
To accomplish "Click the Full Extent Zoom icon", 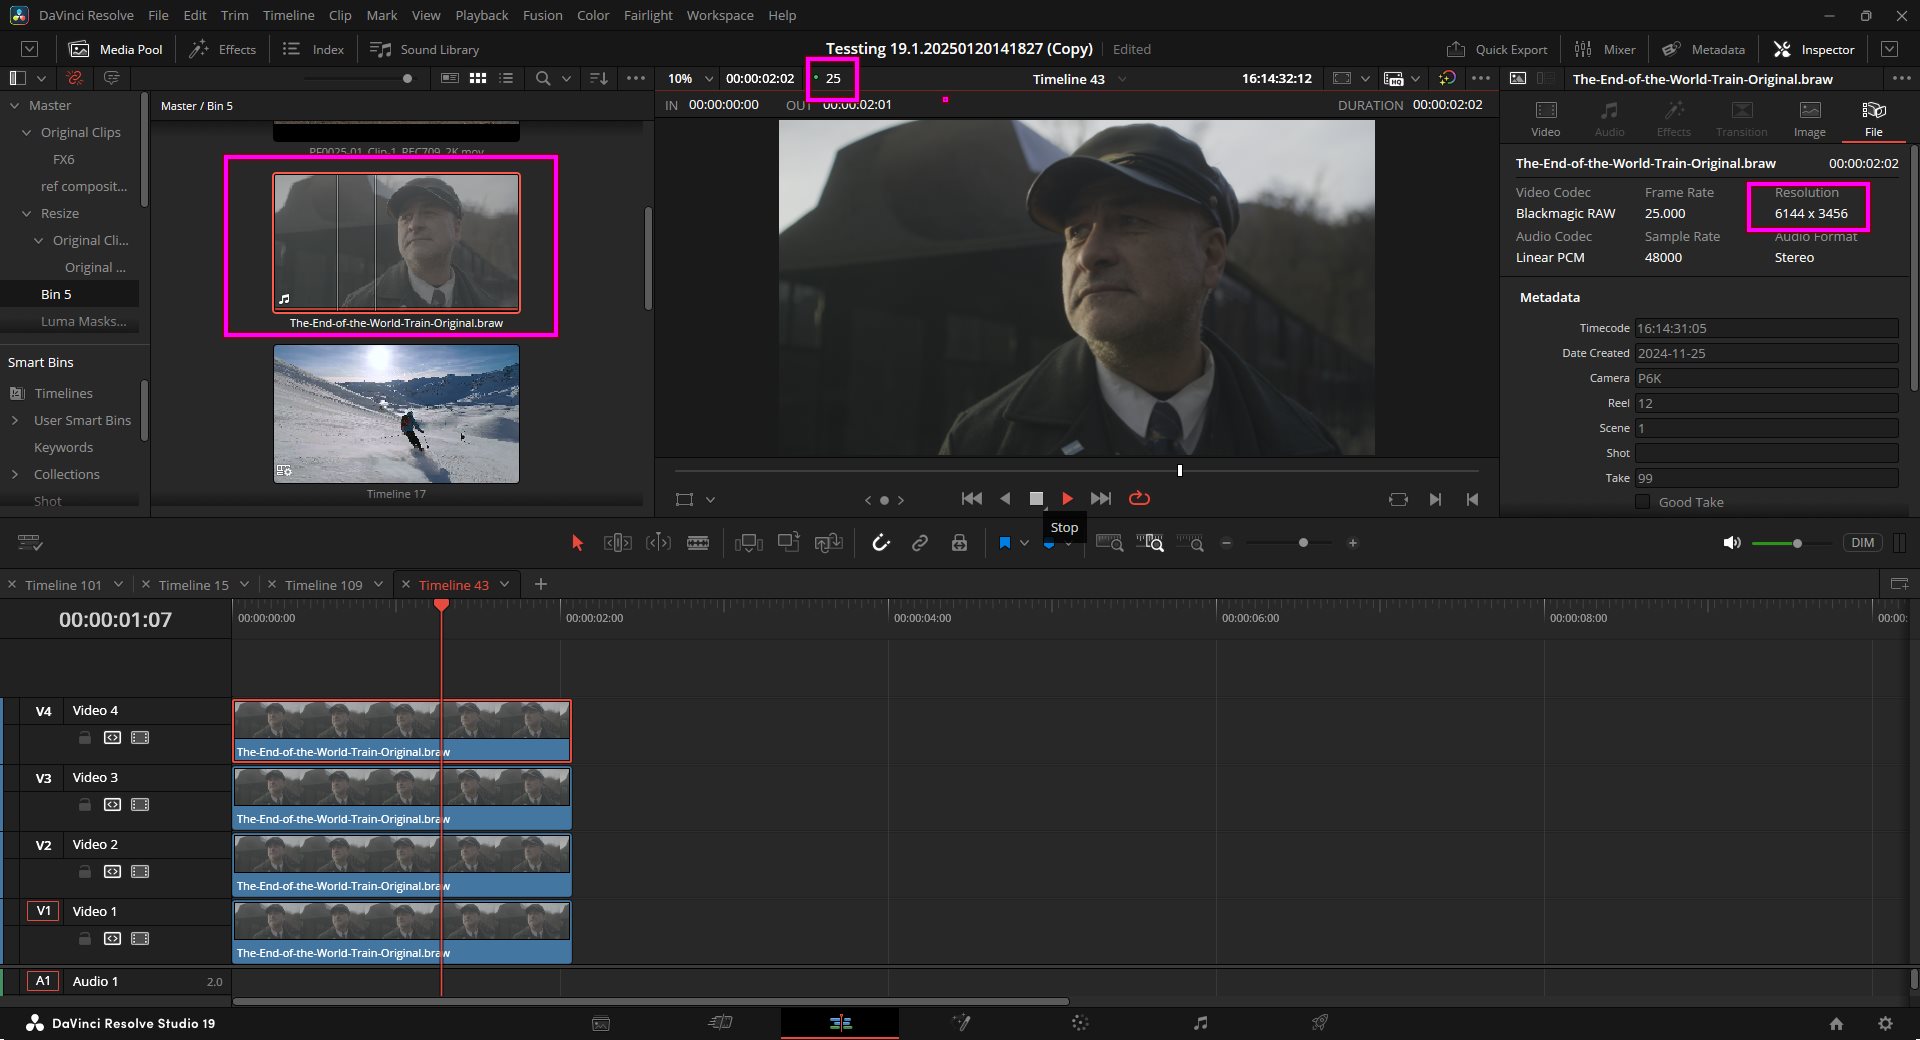I will click(1109, 543).
